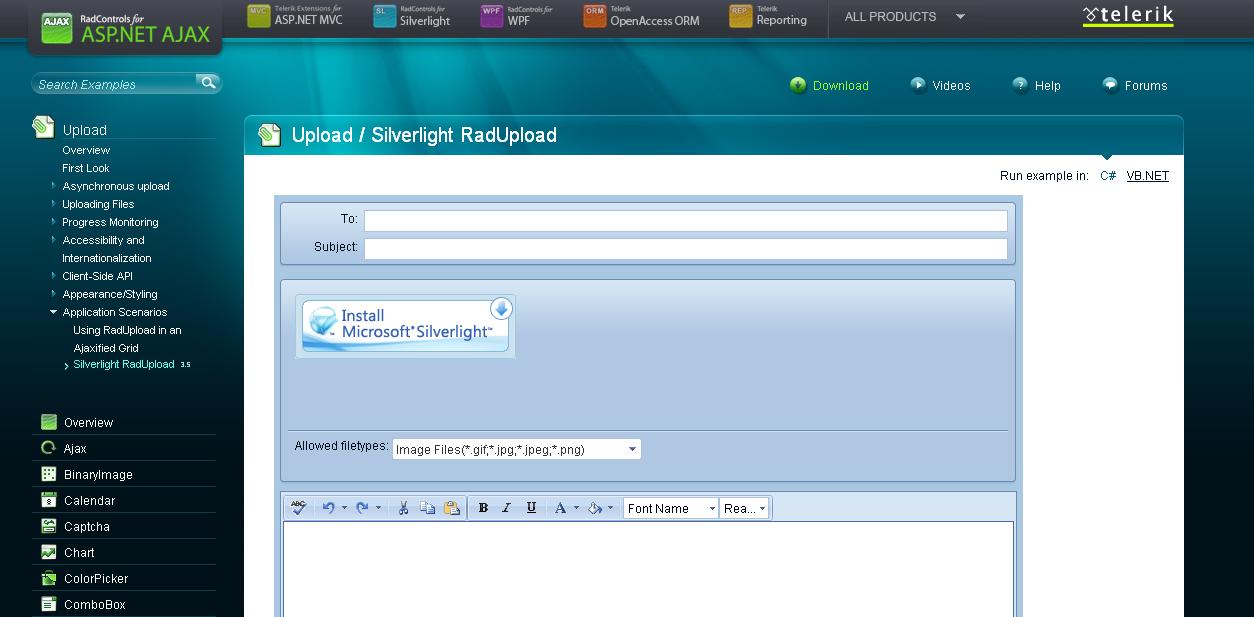1254x617 pixels.
Task: Toggle Bold formatting
Action: point(483,508)
